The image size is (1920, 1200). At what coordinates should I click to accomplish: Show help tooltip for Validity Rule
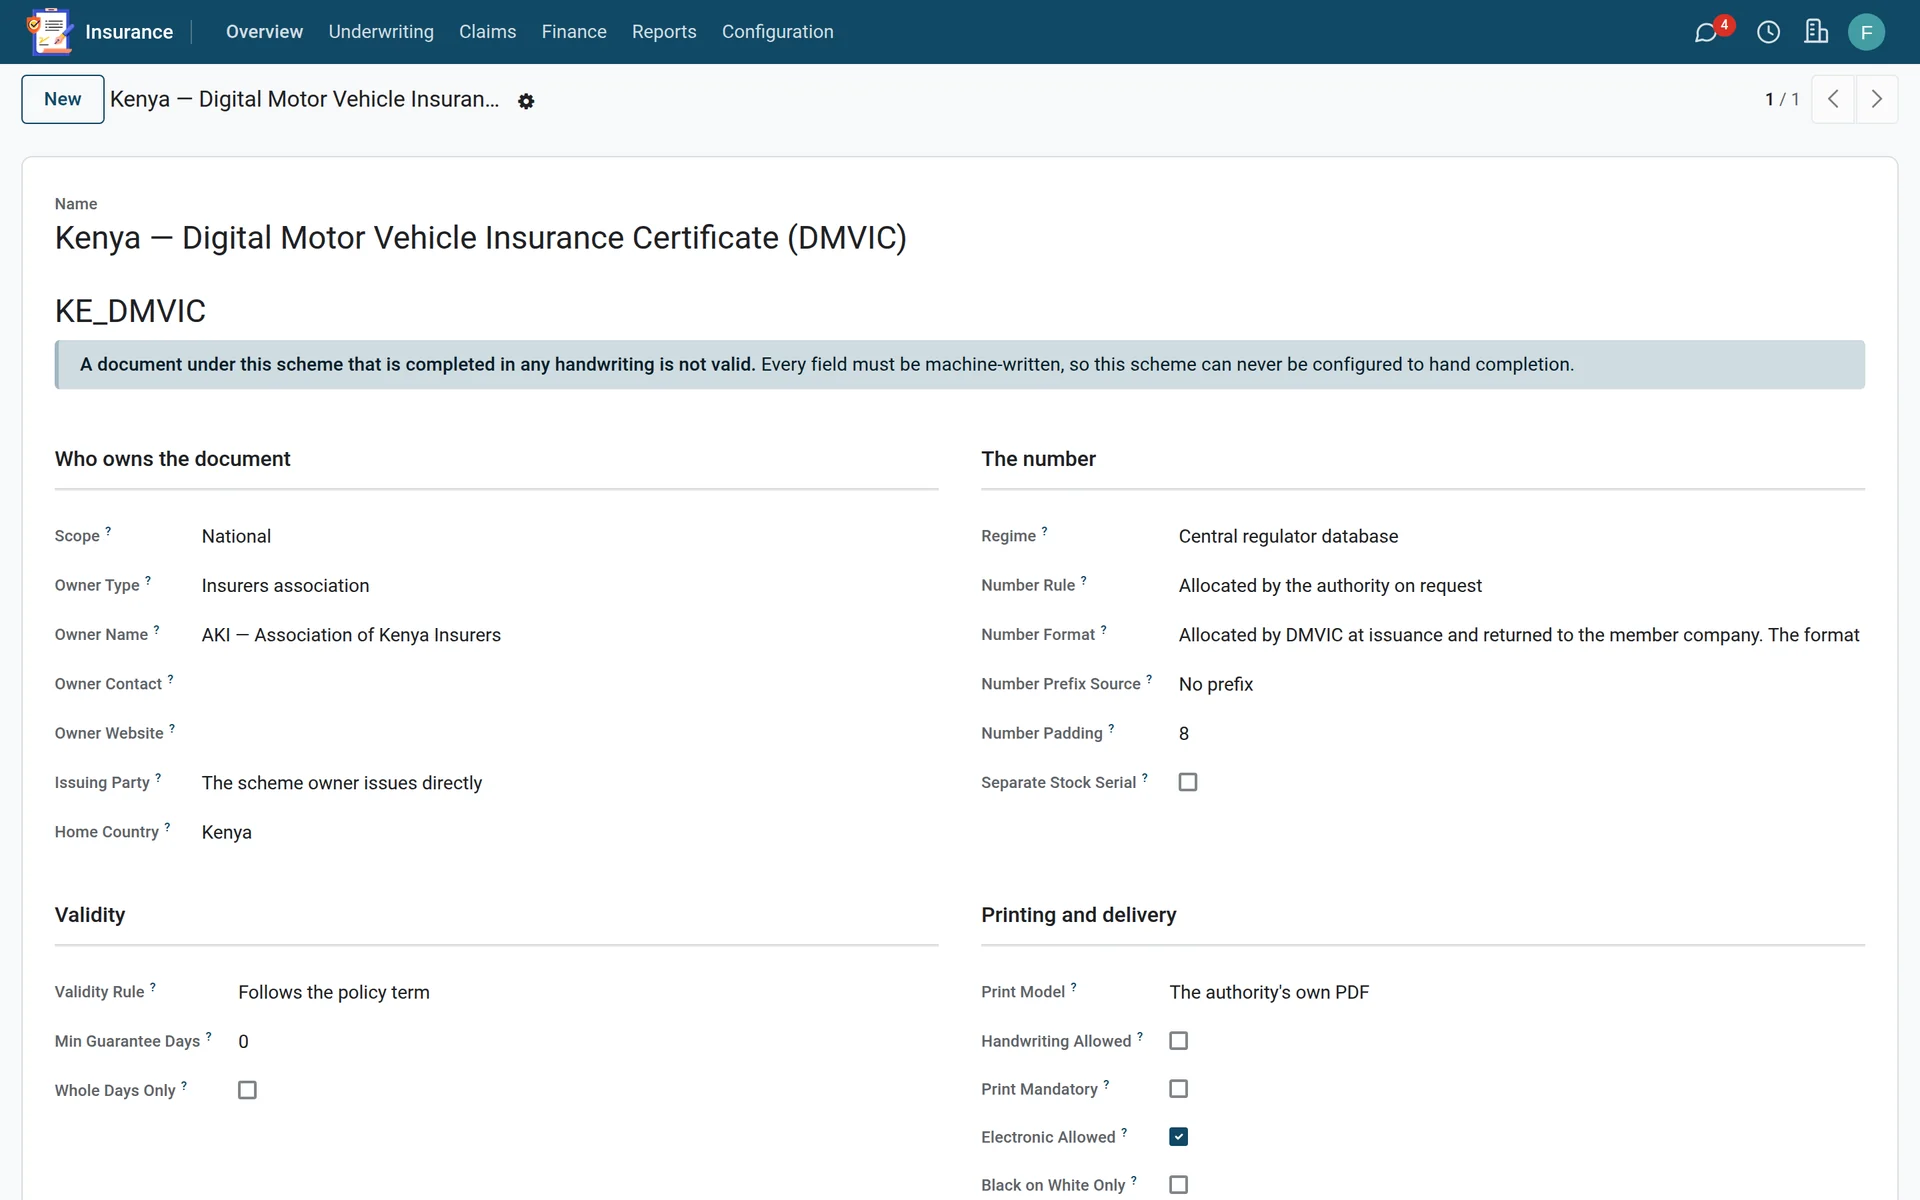click(x=153, y=987)
